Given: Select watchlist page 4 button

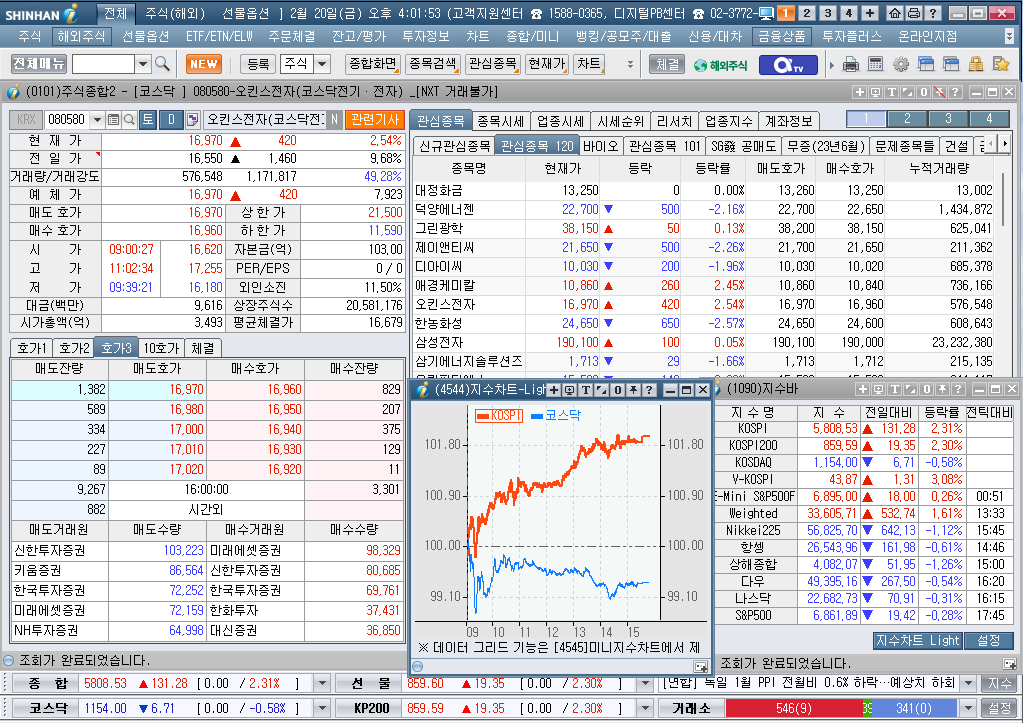Looking at the screenshot, I should coord(989,119).
